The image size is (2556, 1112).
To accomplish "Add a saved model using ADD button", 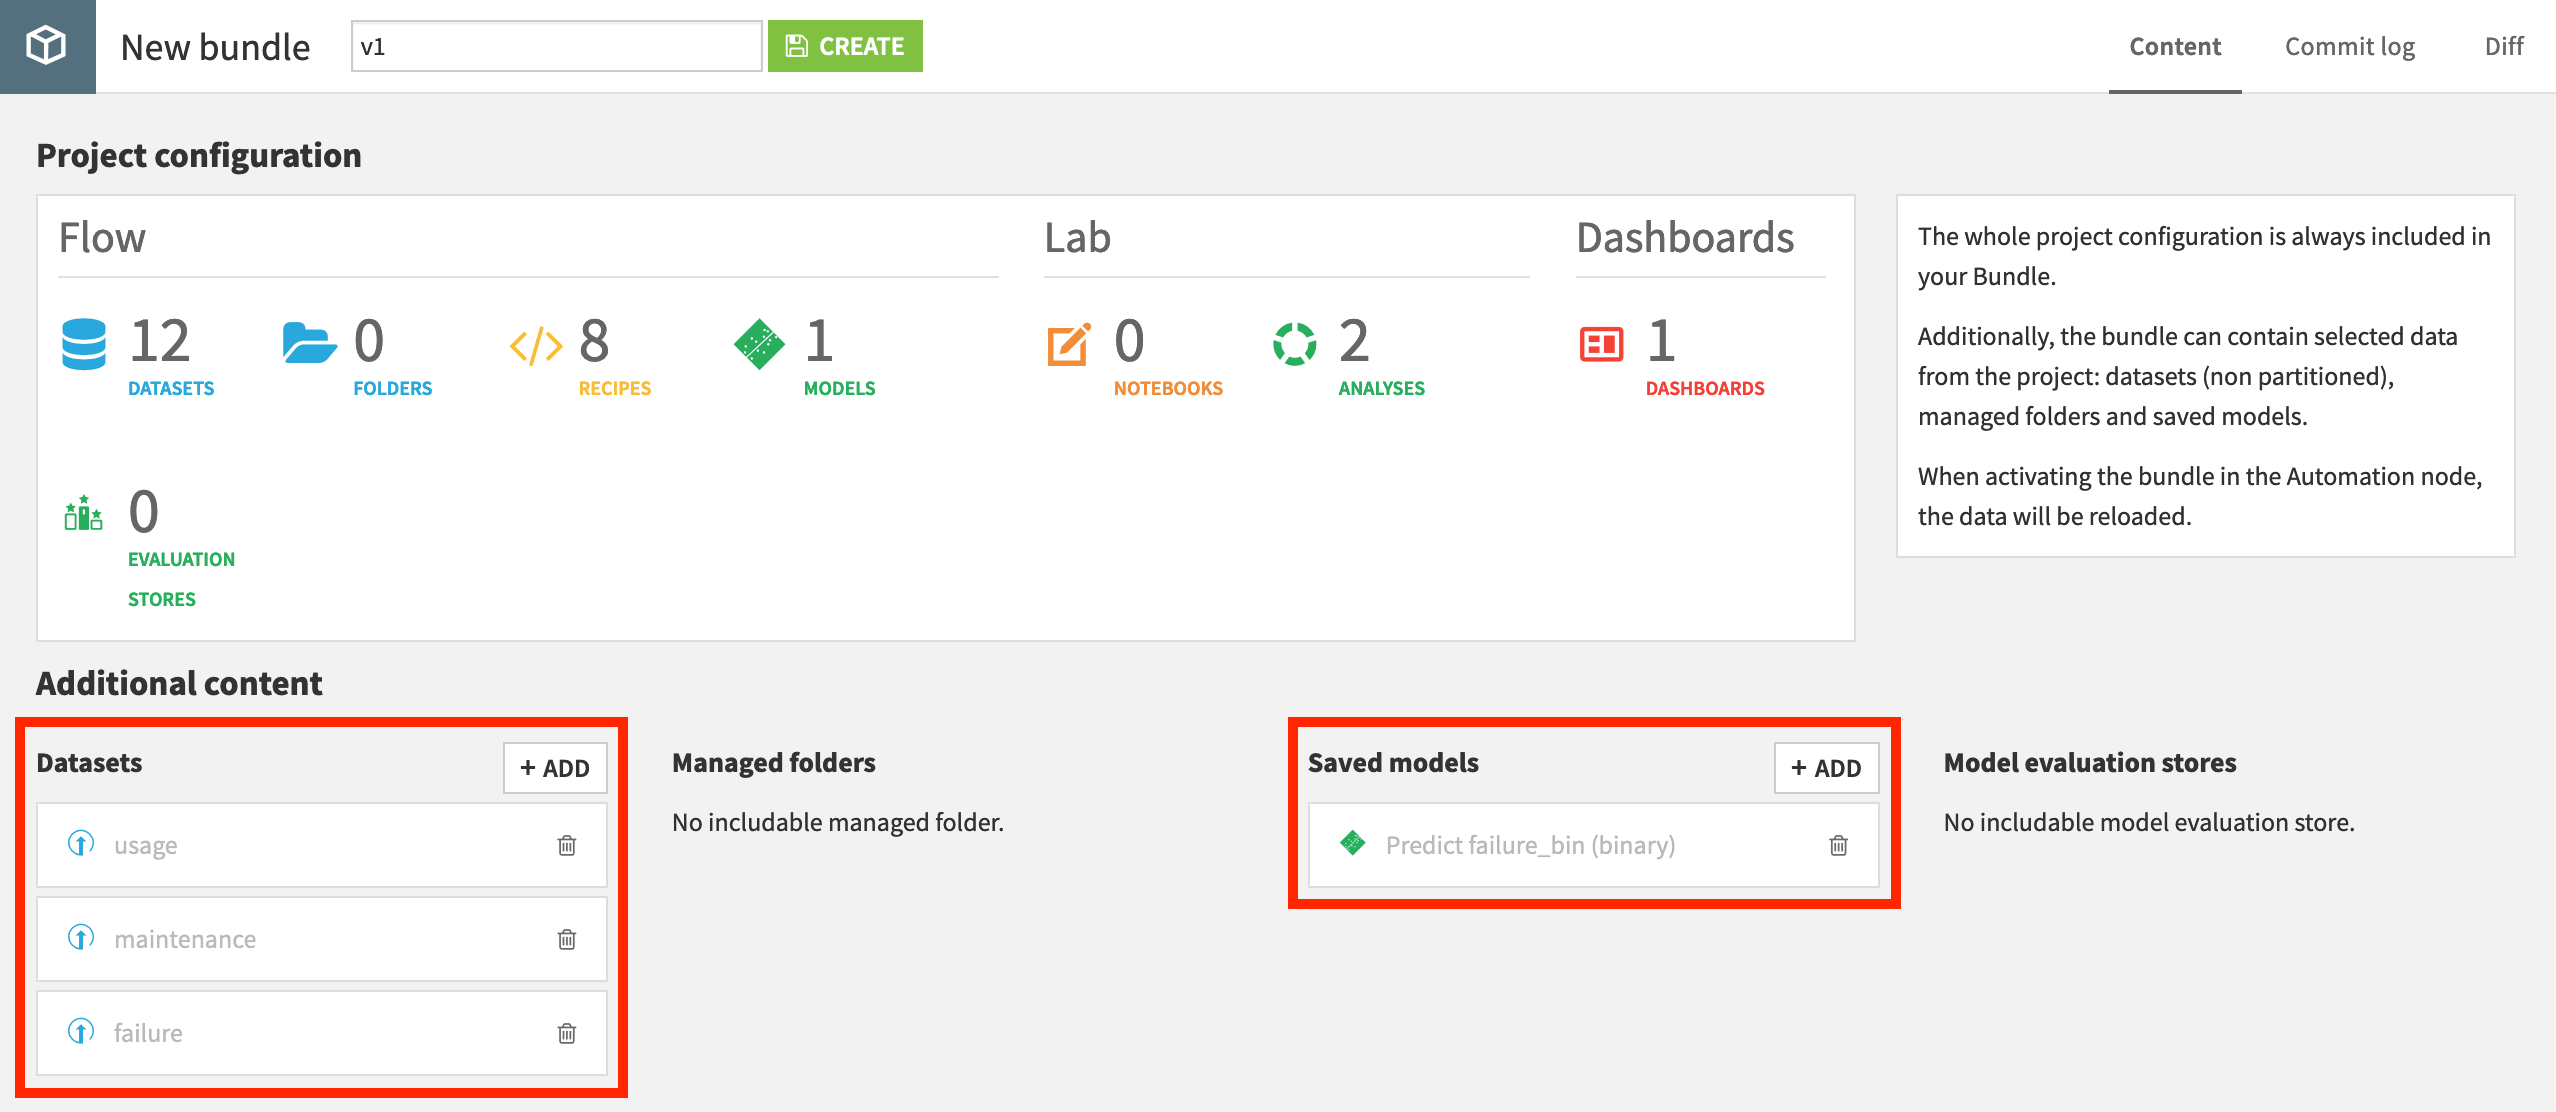I will [1826, 768].
